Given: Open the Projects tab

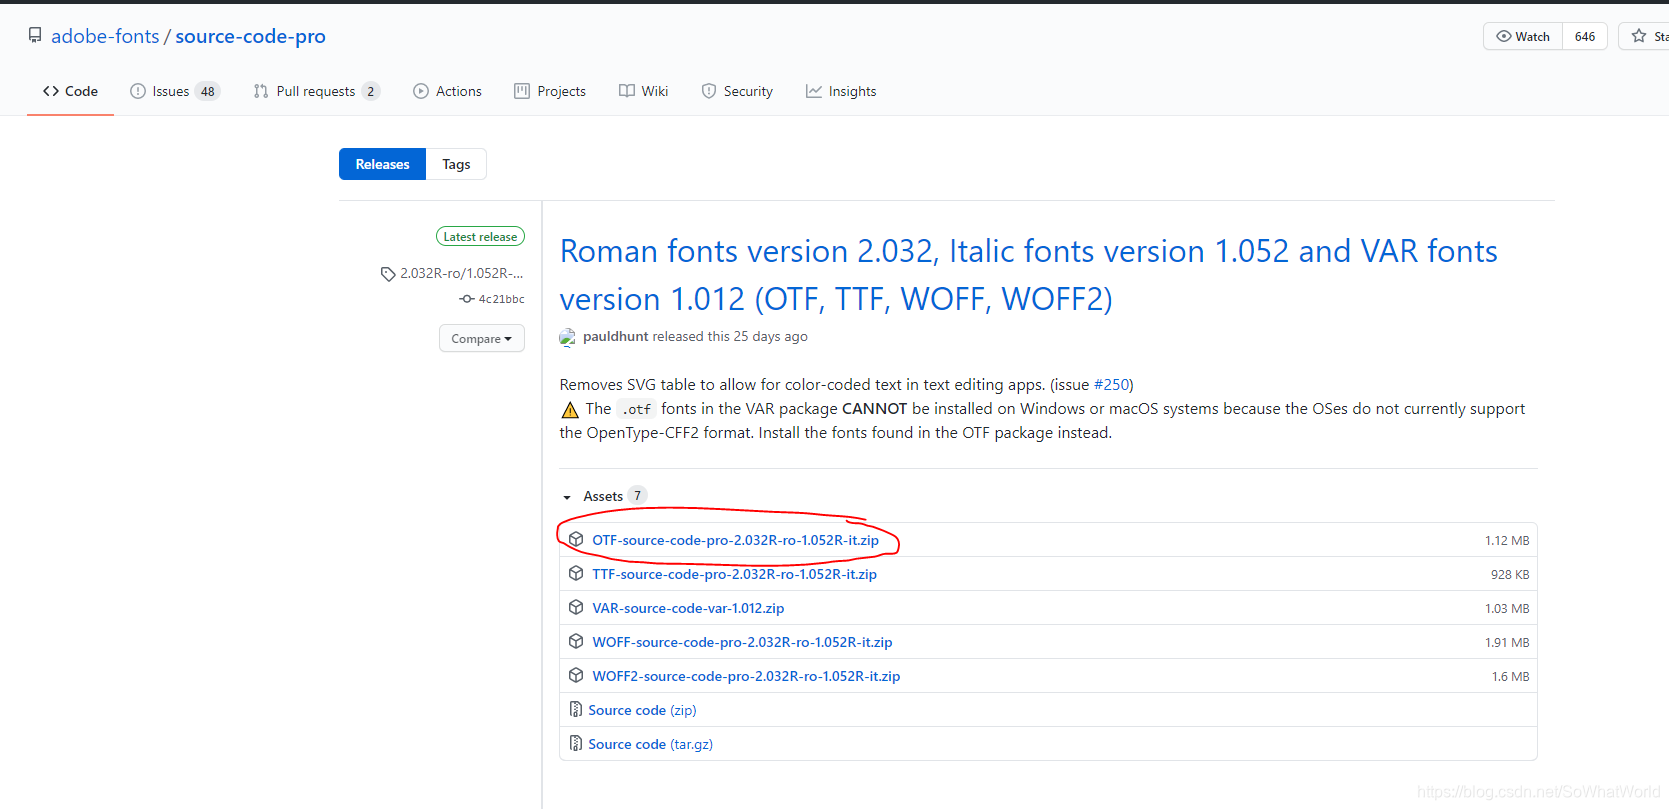Looking at the screenshot, I should (x=550, y=91).
